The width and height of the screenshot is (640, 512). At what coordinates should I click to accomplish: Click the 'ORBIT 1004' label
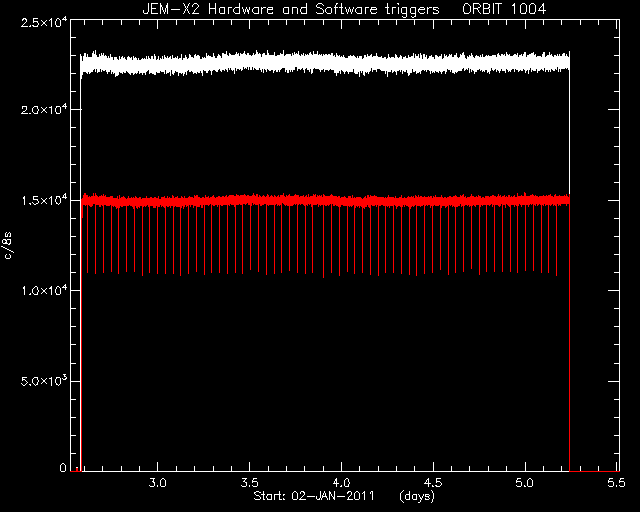tap(504, 9)
